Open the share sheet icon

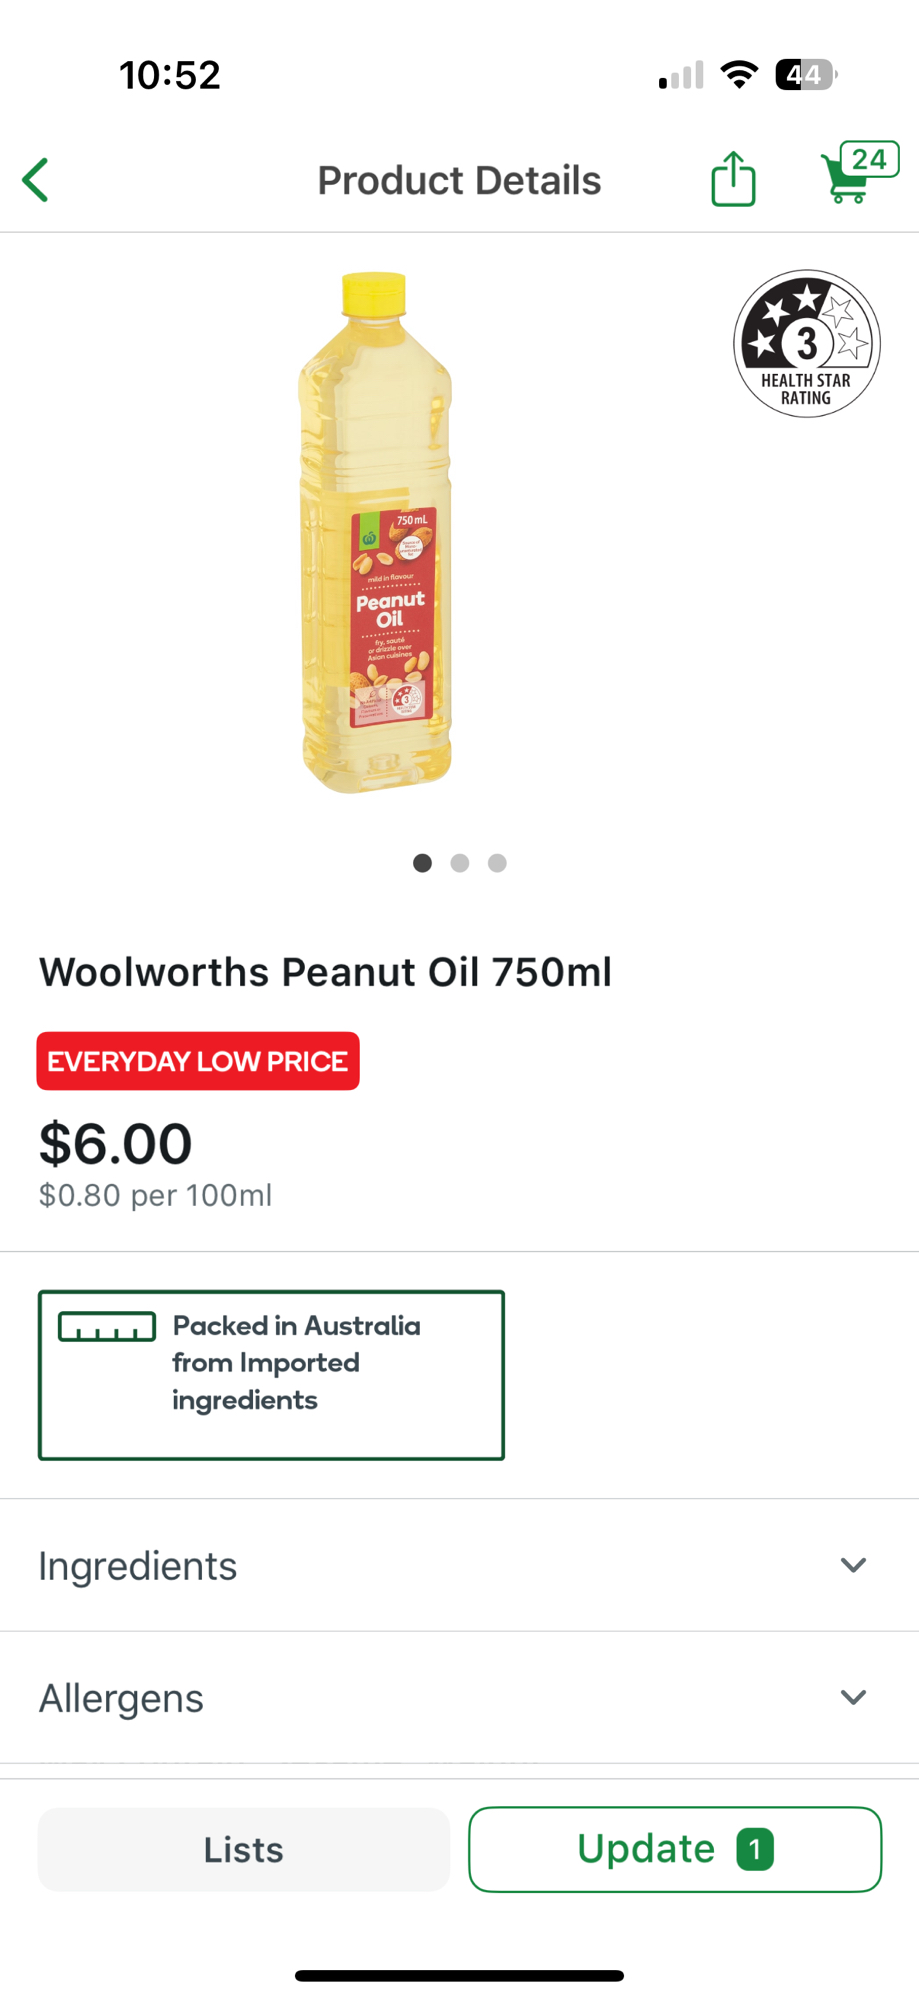tap(733, 179)
